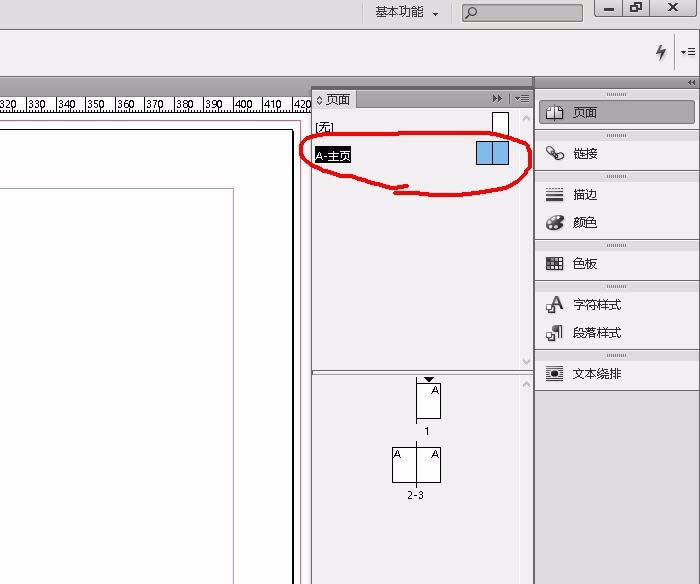Click the search input field

[x=522, y=13]
